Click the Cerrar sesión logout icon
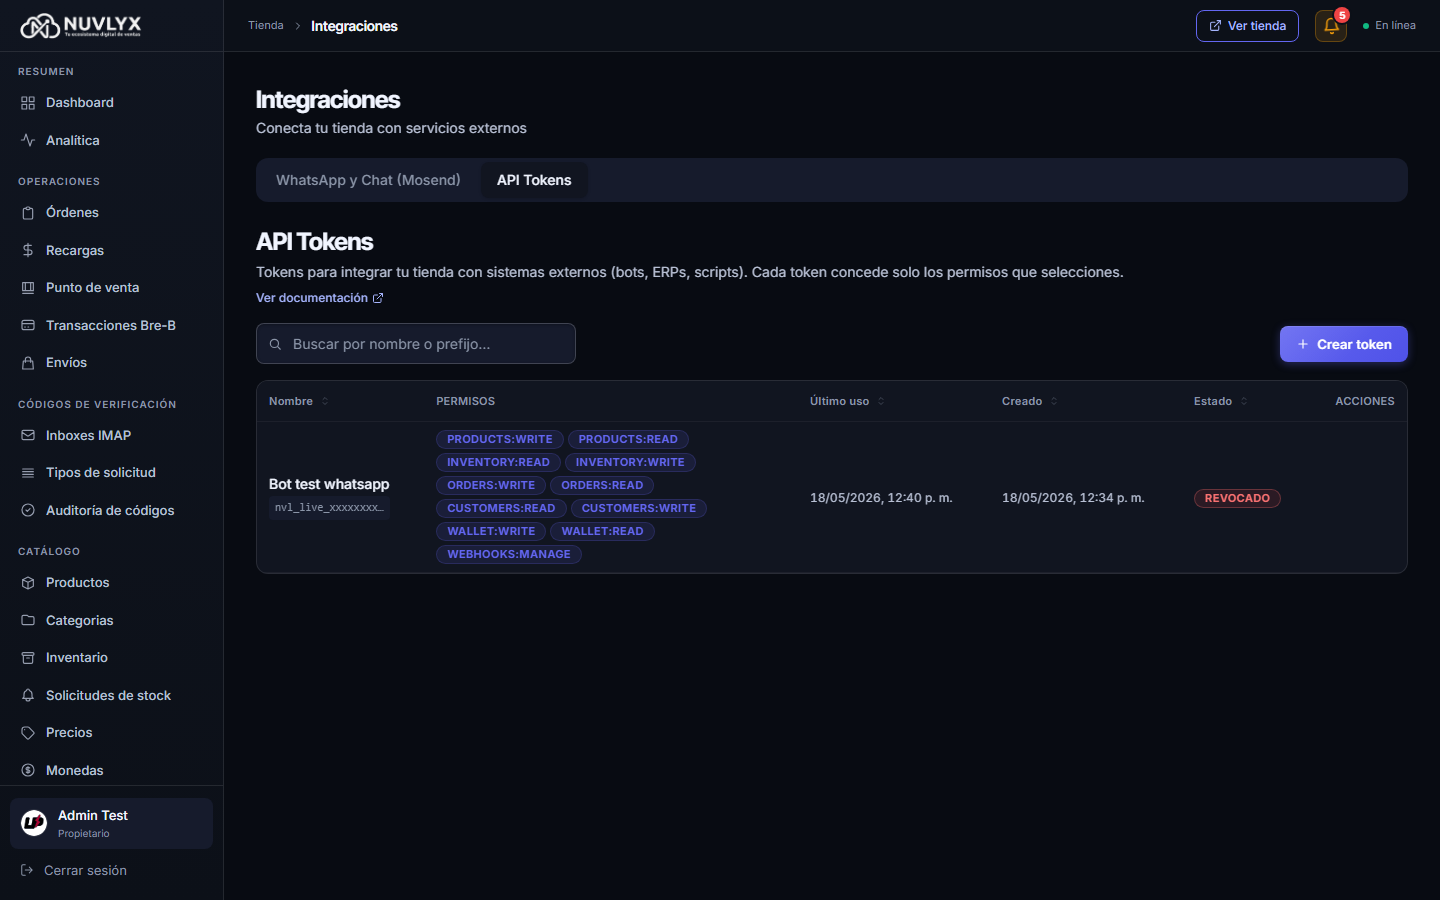Viewport: 1440px width, 900px height. [27, 871]
